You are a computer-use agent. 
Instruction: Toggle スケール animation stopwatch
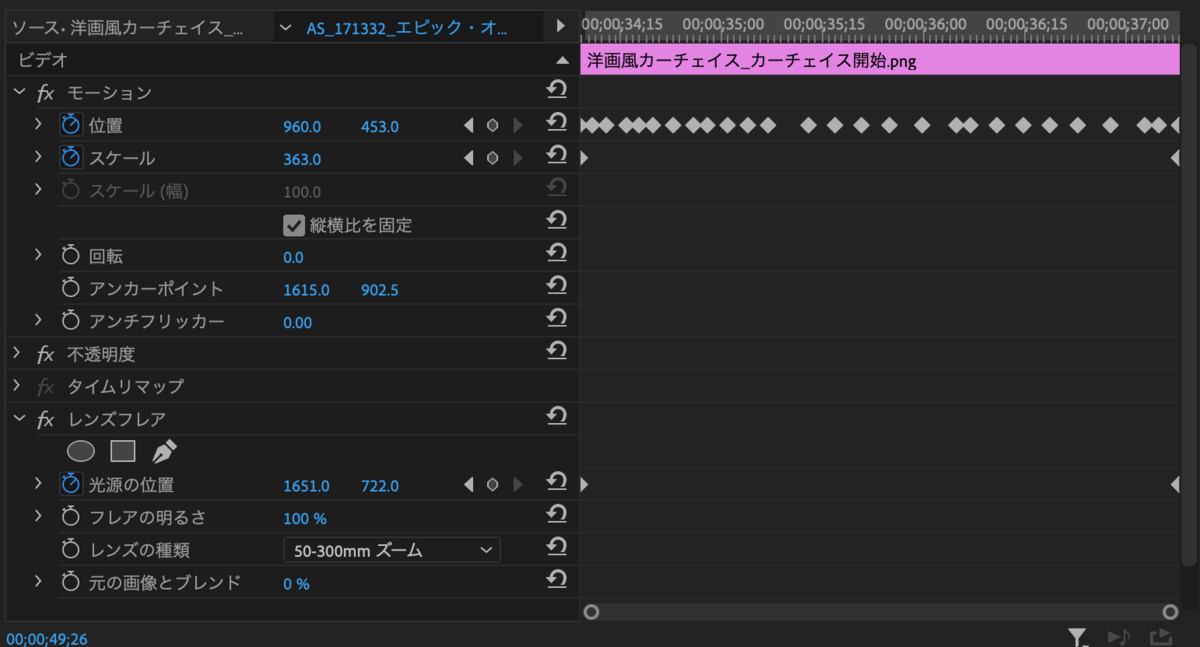point(70,157)
